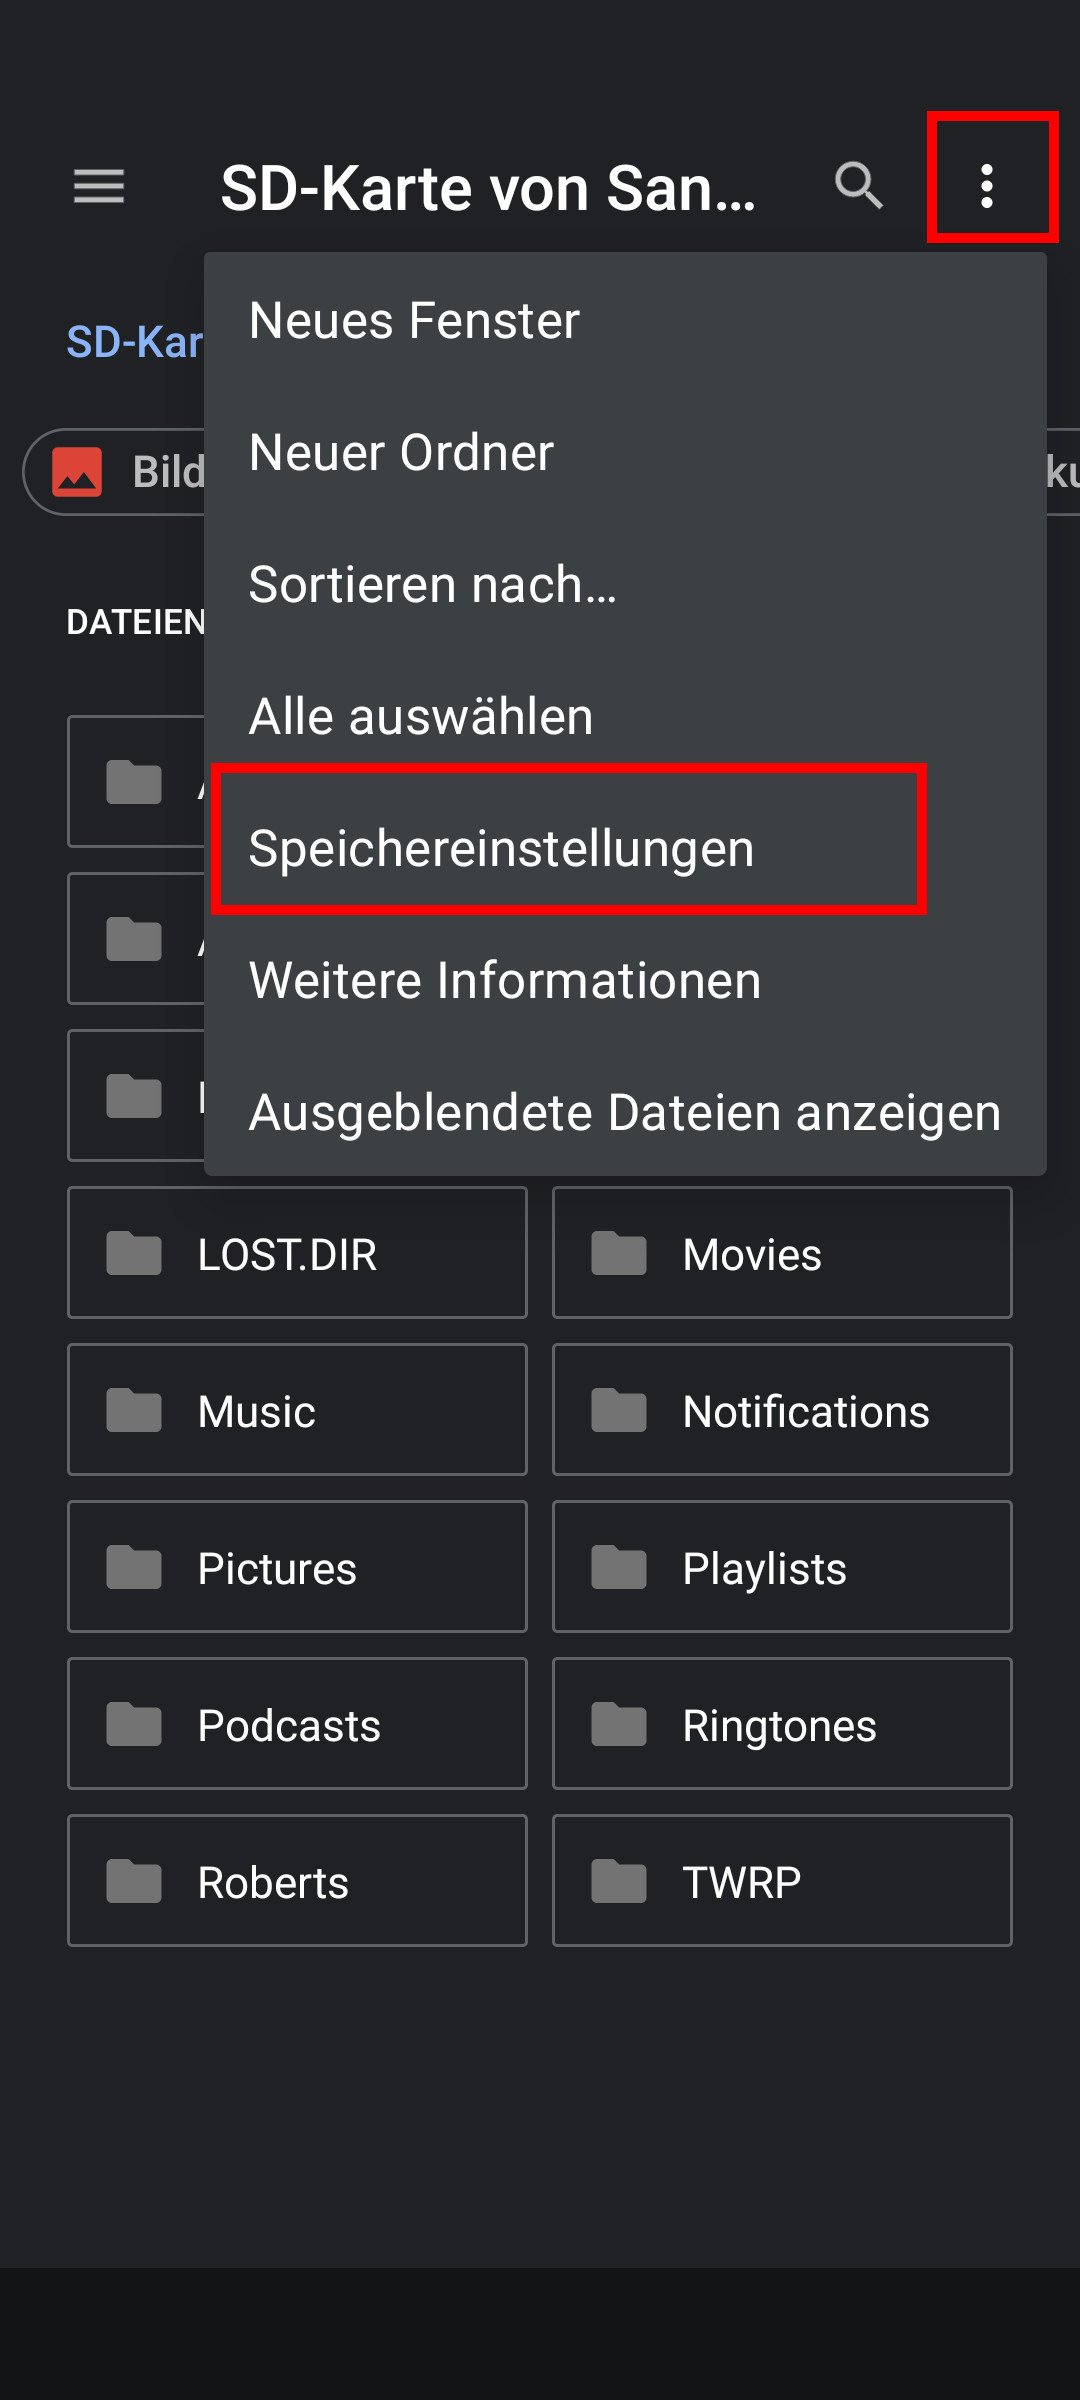The width and height of the screenshot is (1080, 2400).
Task: Tap the SD-Kar breadcrumb link
Action: coord(135,341)
